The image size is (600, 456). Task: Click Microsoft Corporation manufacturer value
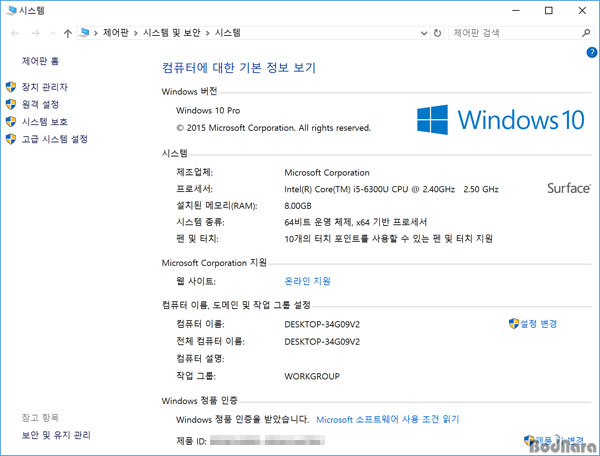tap(327, 173)
